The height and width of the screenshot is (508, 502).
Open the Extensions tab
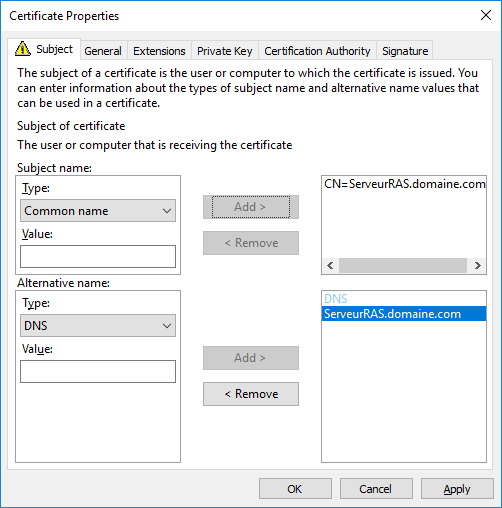coord(159,51)
